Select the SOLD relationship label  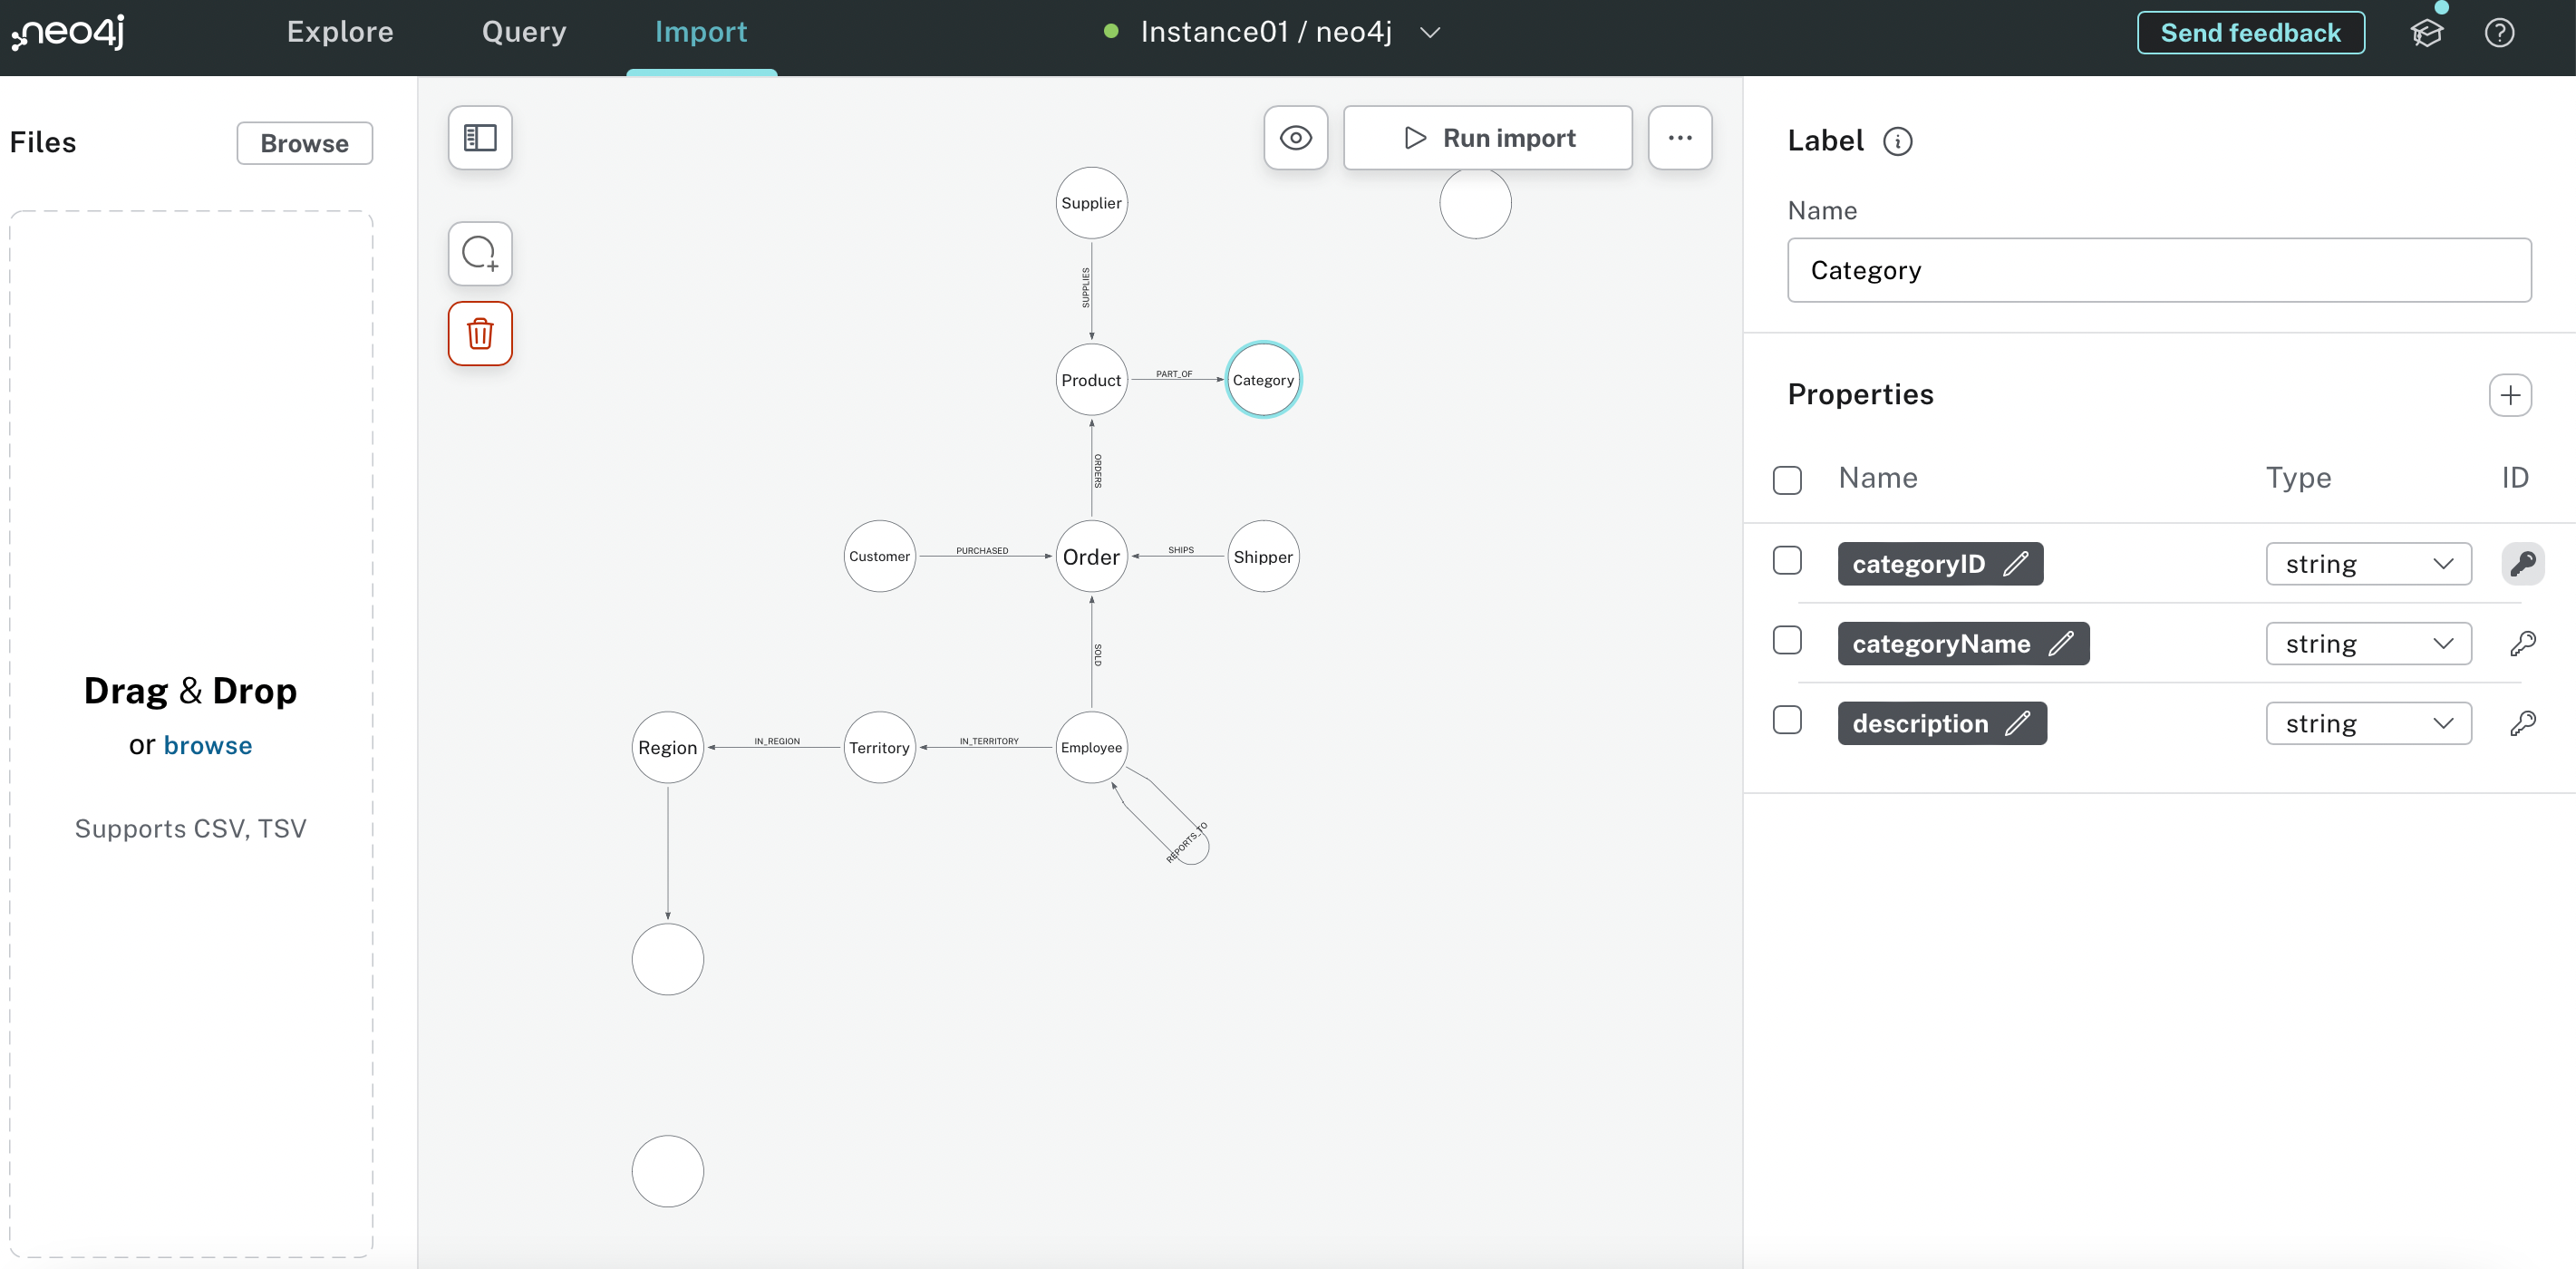coord(1097,655)
